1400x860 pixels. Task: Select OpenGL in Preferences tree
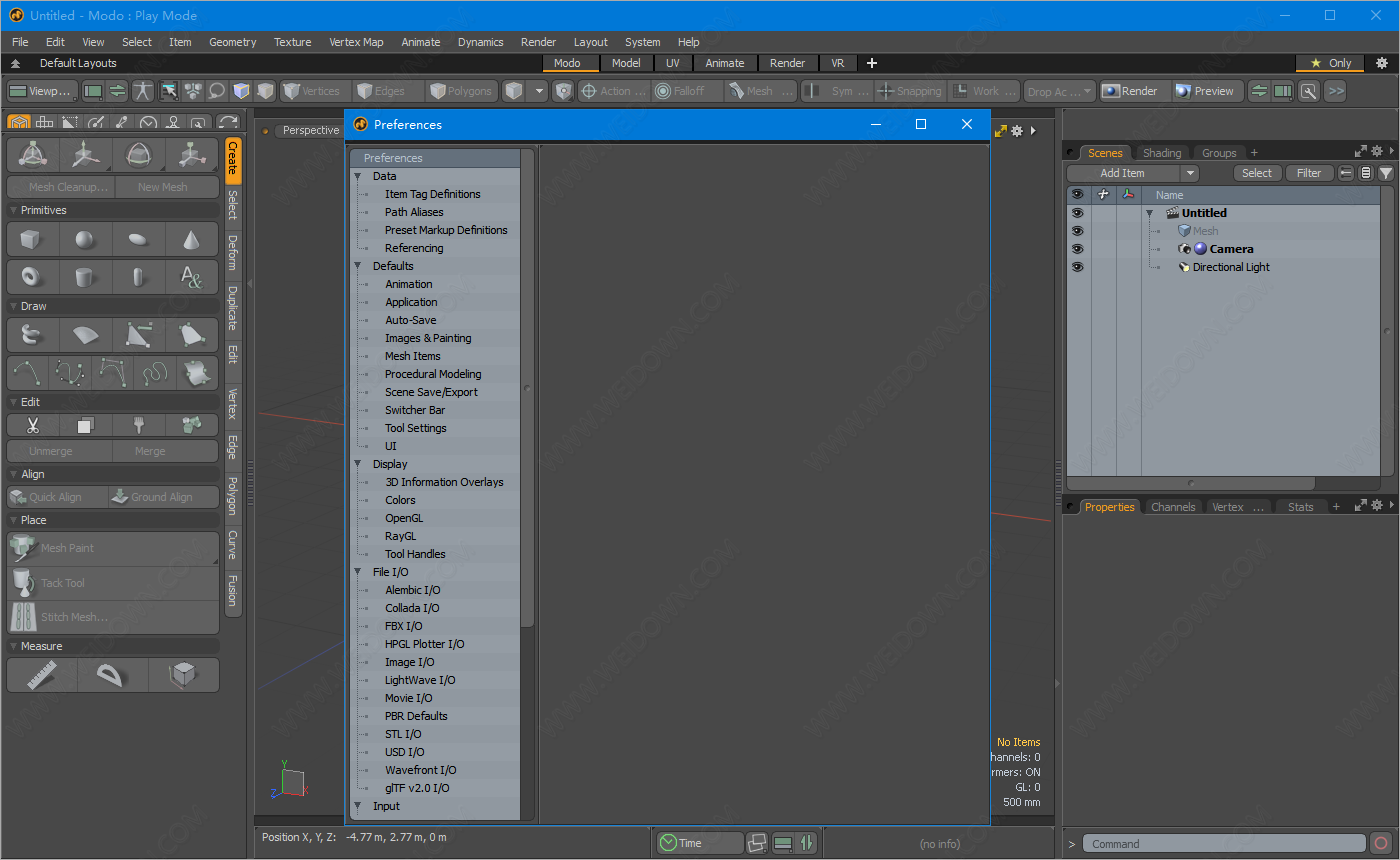404,518
